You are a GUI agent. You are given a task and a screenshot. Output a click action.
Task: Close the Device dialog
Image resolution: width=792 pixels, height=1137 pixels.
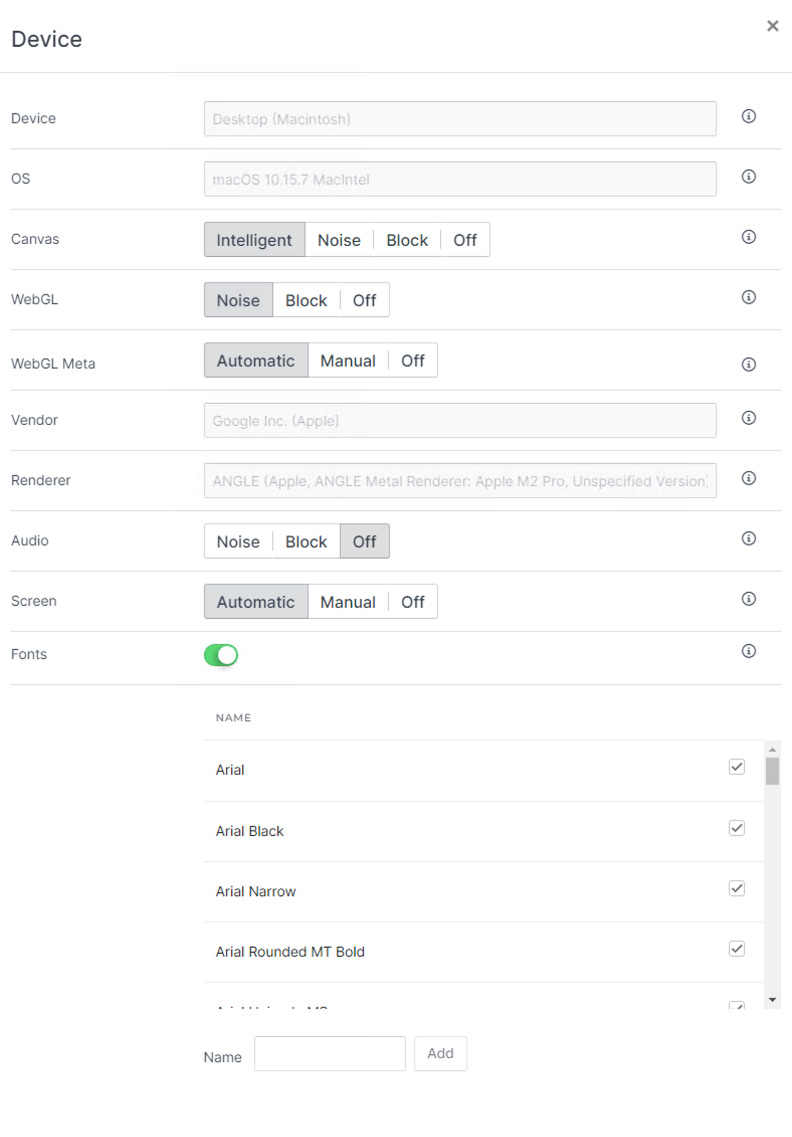772,26
